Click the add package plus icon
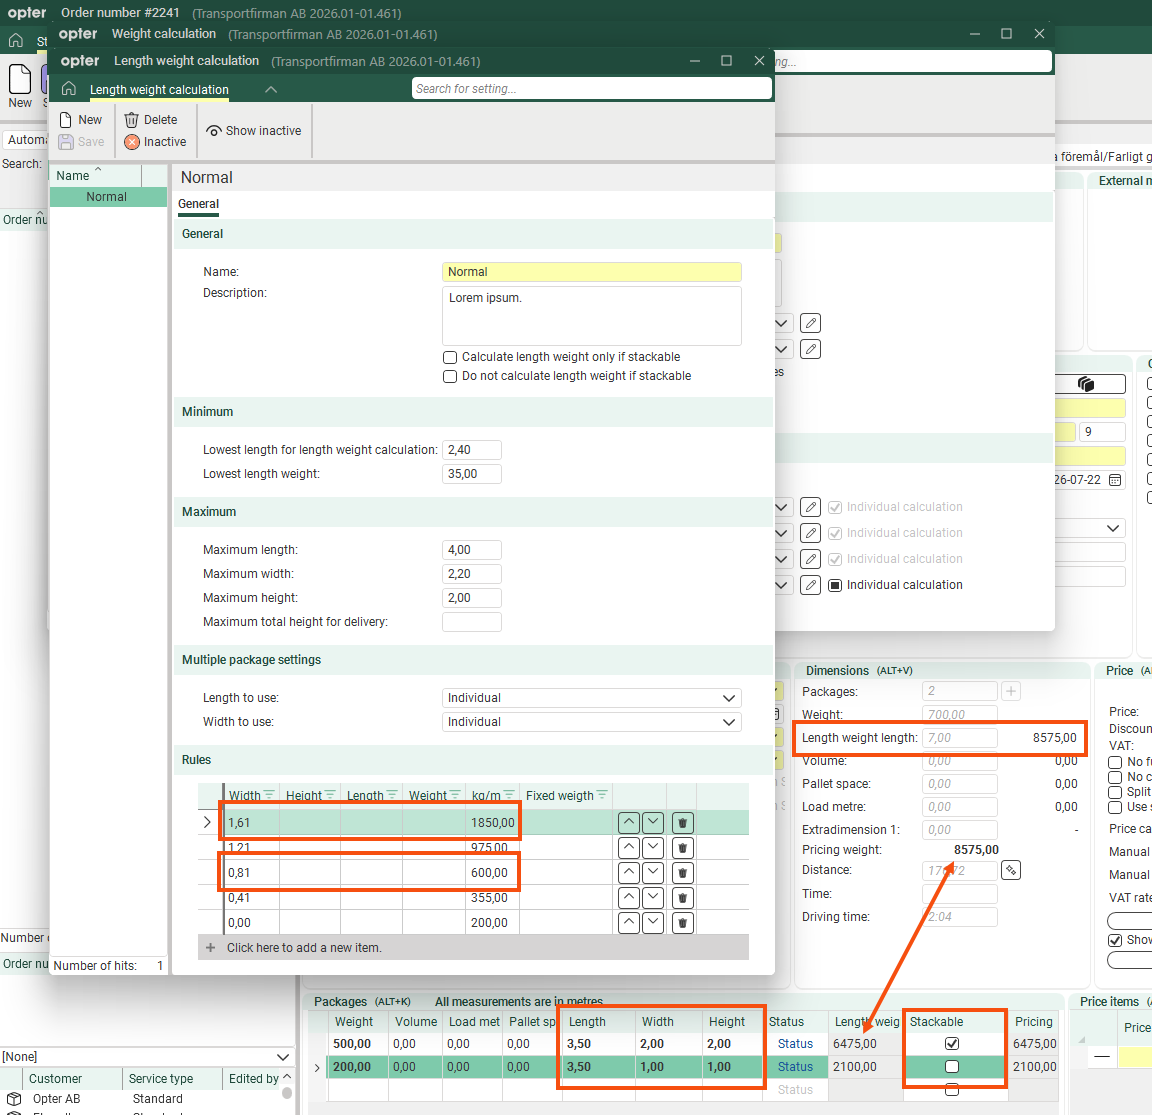Image resolution: width=1152 pixels, height=1115 pixels. [1011, 691]
